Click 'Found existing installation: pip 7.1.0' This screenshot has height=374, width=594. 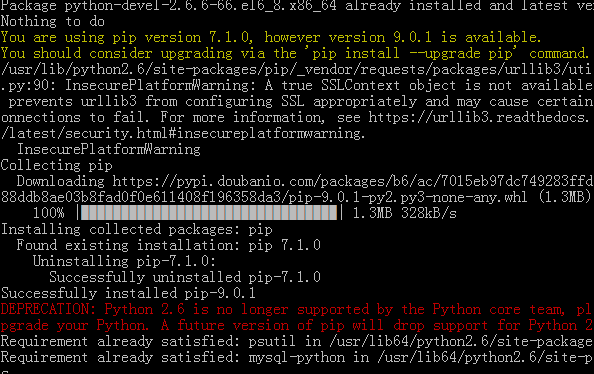click(x=169, y=245)
